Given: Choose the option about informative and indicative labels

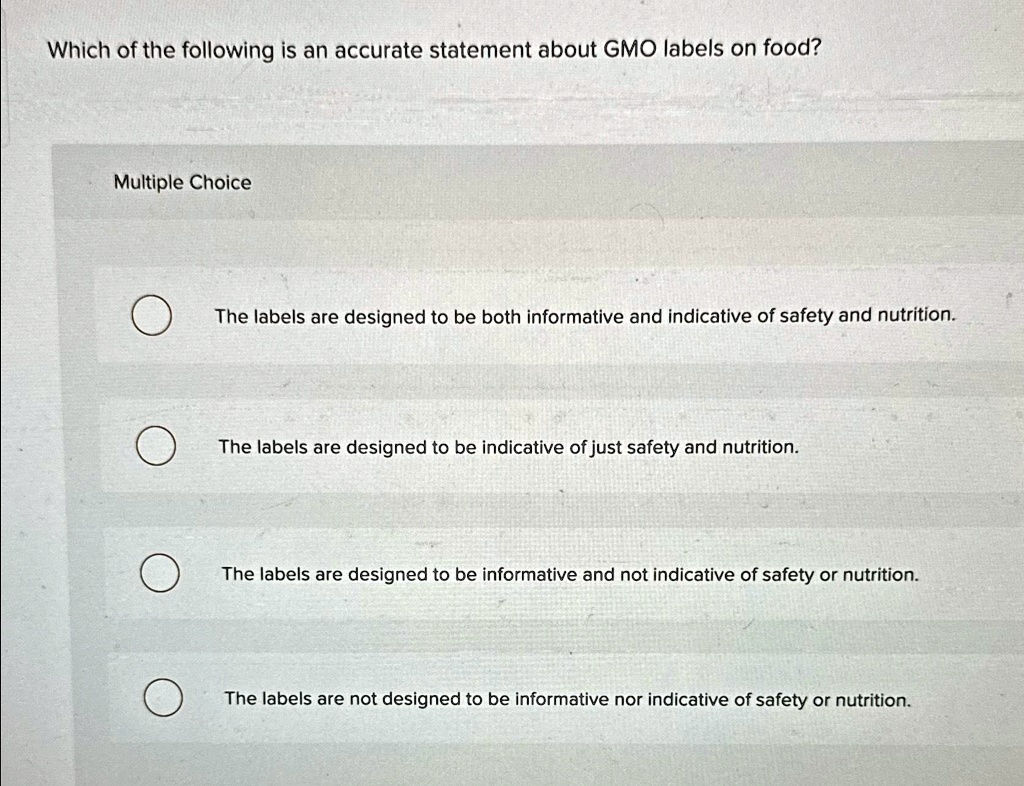Looking at the screenshot, I should pyautogui.click(x=586, y=316).
